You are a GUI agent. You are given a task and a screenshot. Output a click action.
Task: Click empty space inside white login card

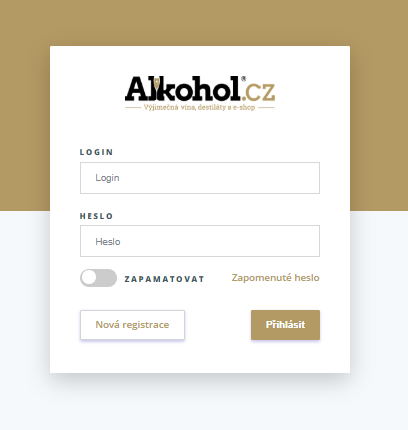(200, 357)
